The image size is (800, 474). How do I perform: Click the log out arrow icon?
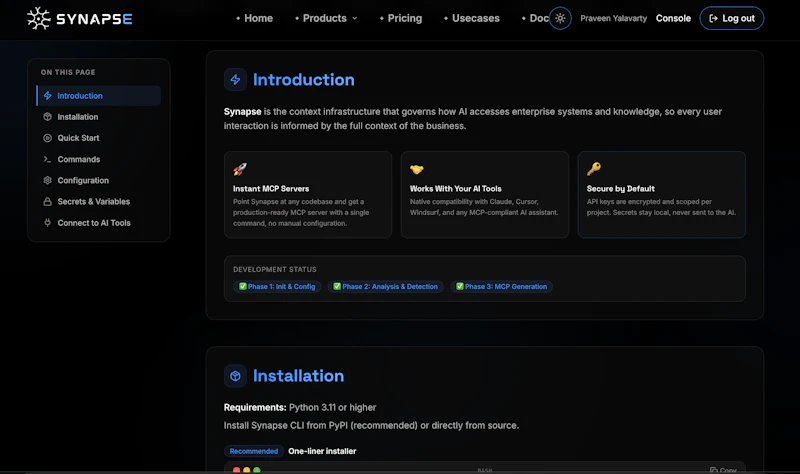pos(713,18)
